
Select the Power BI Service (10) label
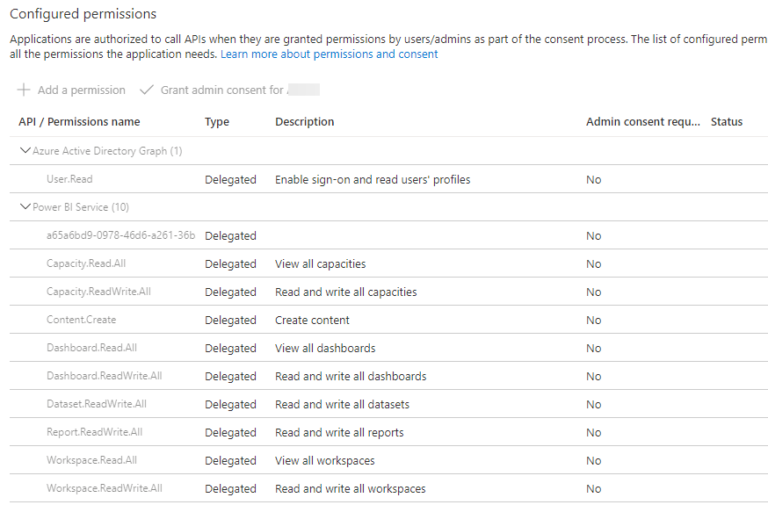click(81, 207)
